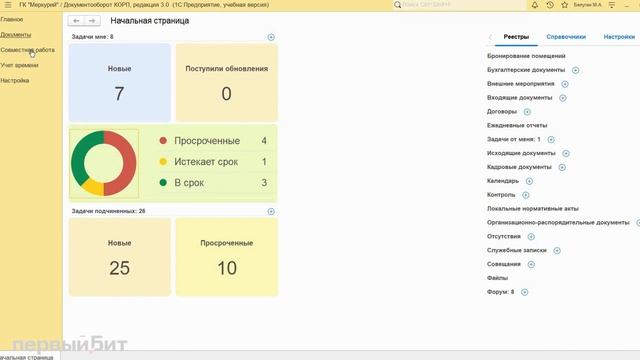
Task: Open the Учет времени section
Action: tap(19, 65)
